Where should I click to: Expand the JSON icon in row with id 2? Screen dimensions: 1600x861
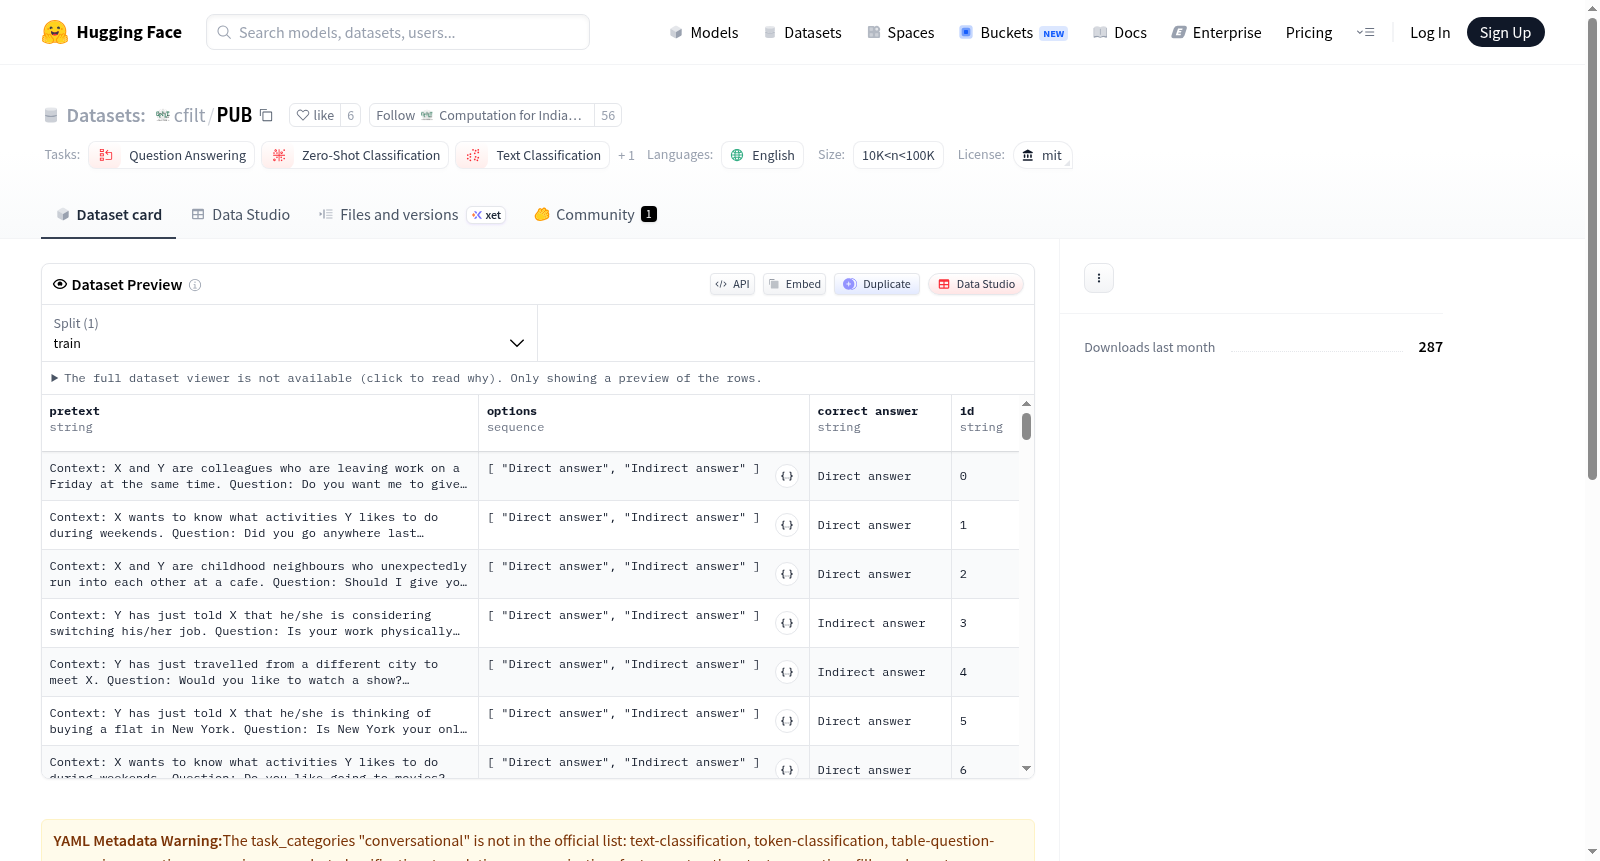787,574
